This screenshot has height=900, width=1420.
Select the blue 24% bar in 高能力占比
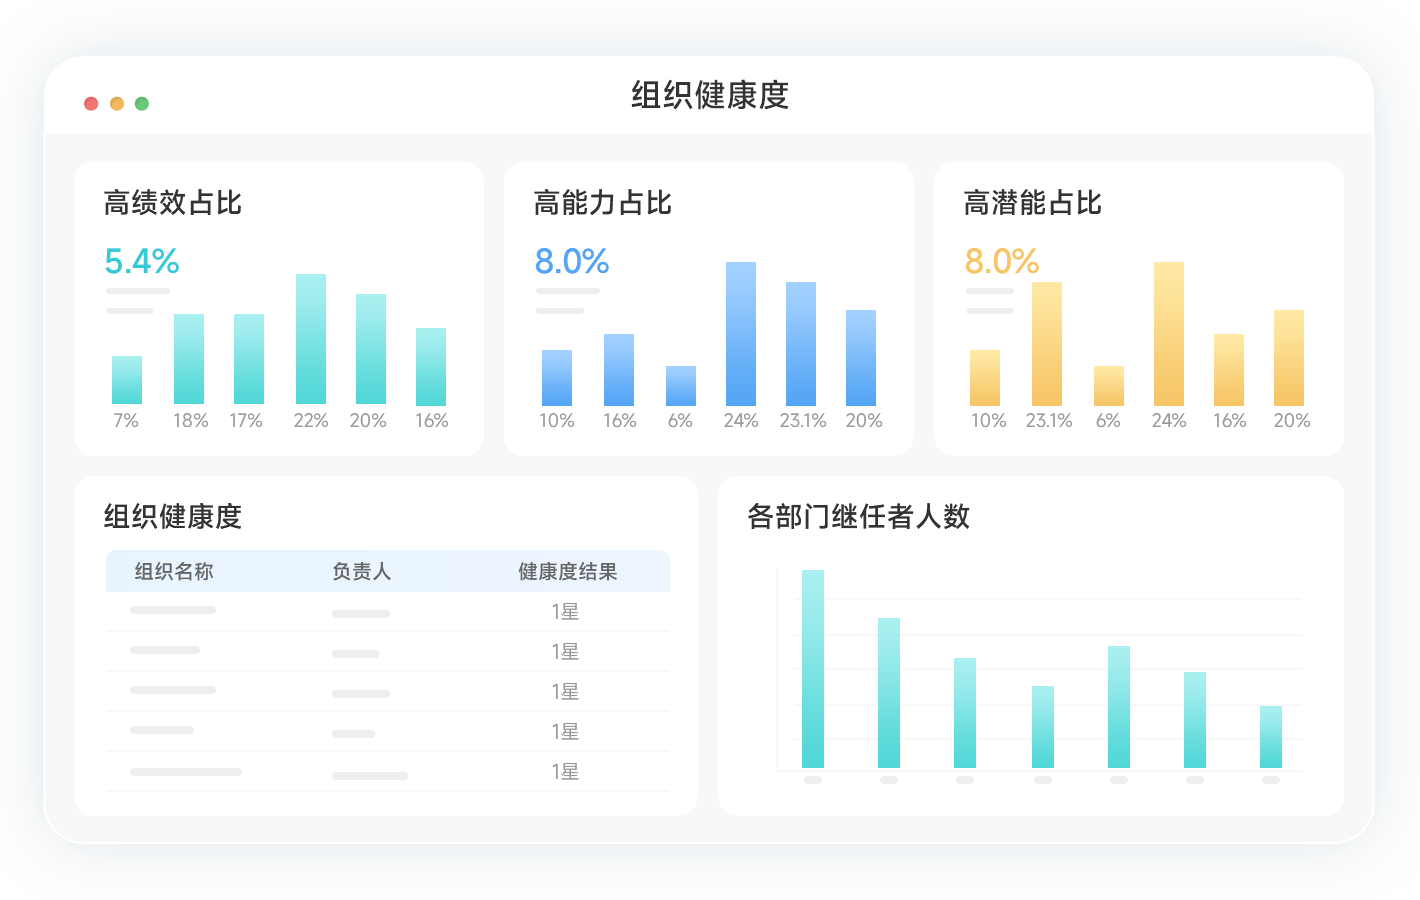click(741, 334)
